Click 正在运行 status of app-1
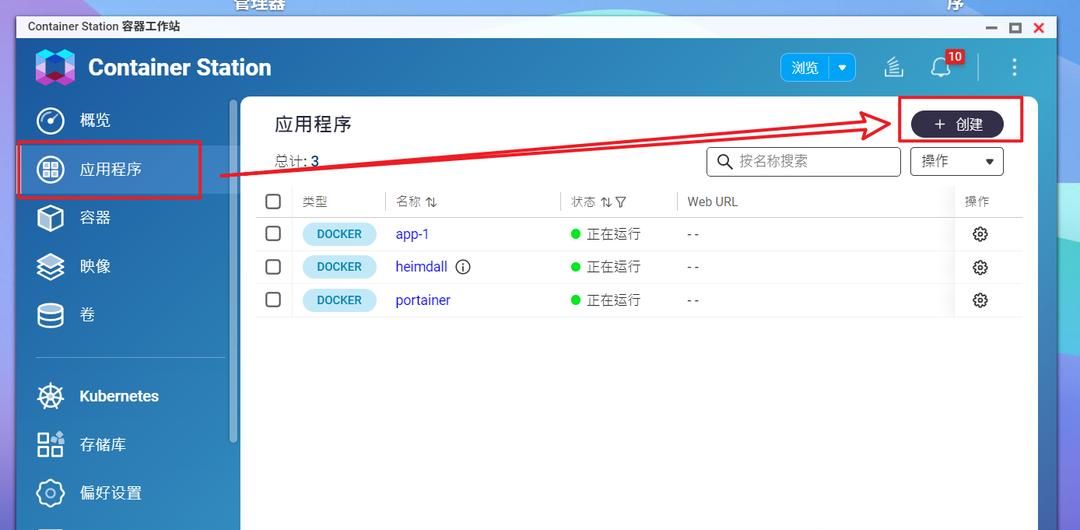Viewport: 1080px width, 530px height. [605, 234]
